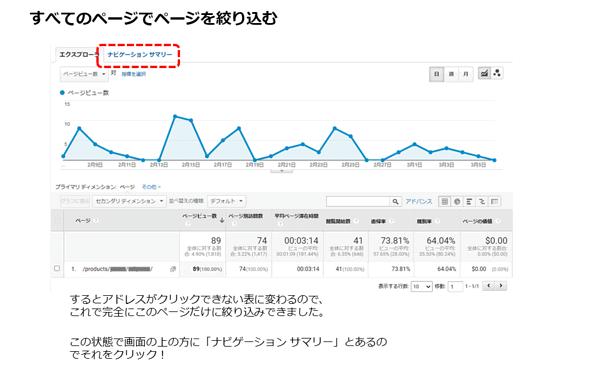Click the row's 00:03:14 time cell
This screenshot has width=600, height=376.
coord(308,269)
